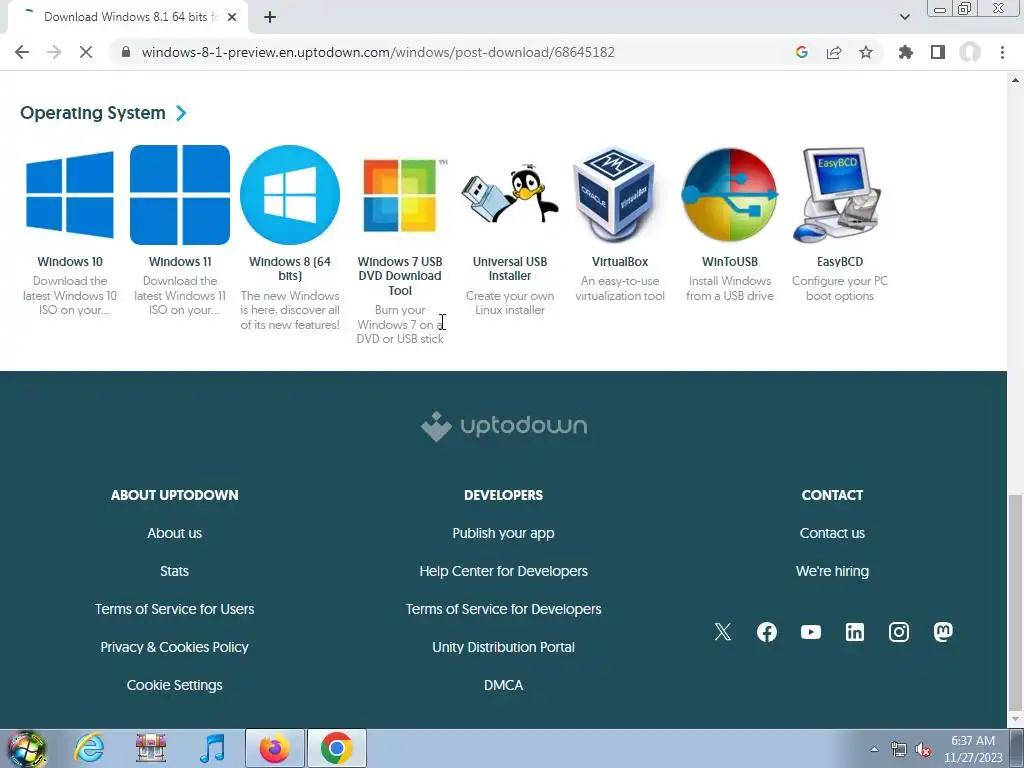The image size is (1024, 768).
Task: Click the page vertical scrollbar thumb
Action: click(x=1015, y=601)
